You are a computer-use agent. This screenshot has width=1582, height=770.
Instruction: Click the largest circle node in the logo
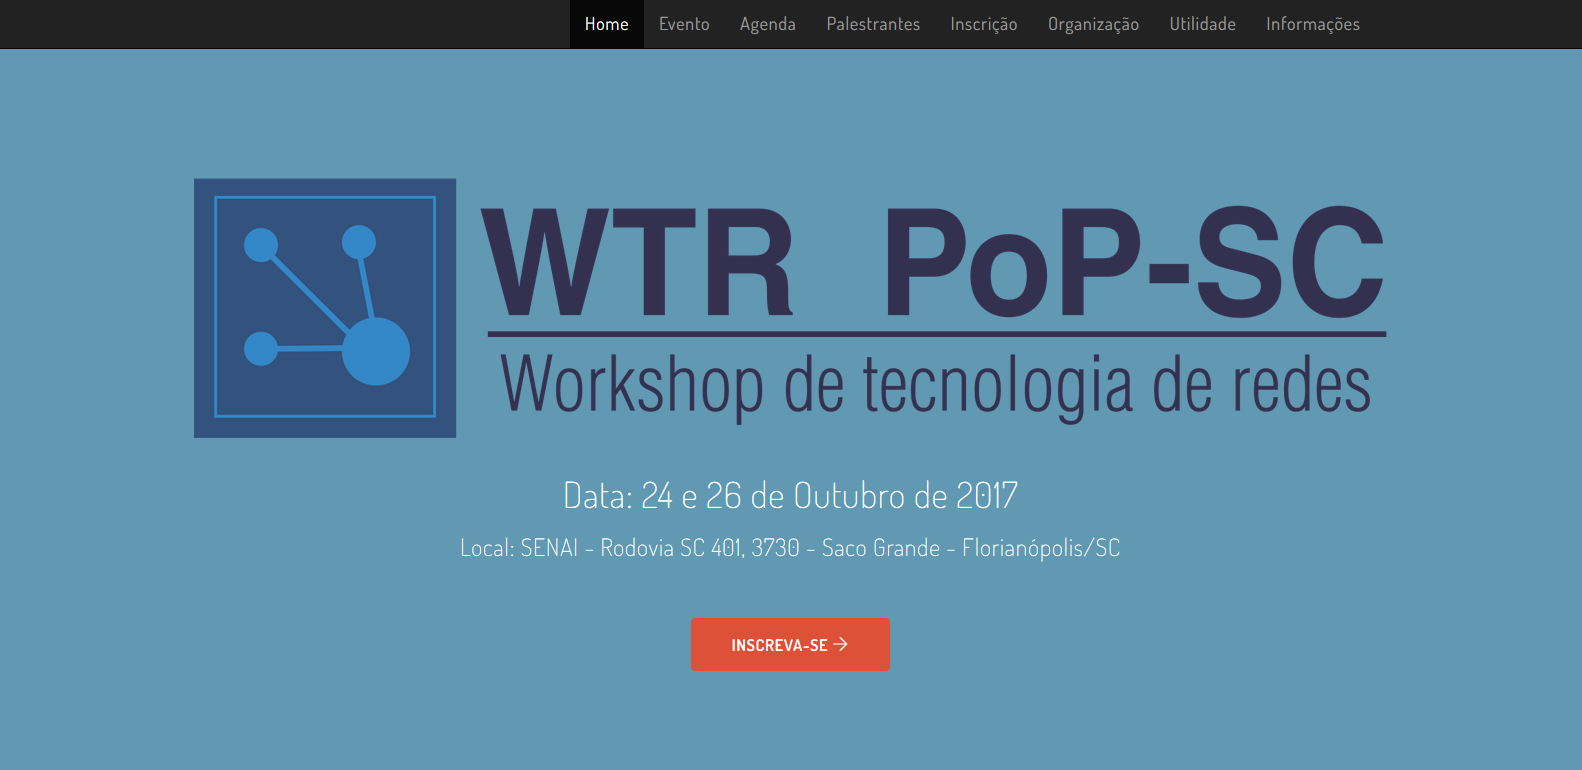[376, 351]
